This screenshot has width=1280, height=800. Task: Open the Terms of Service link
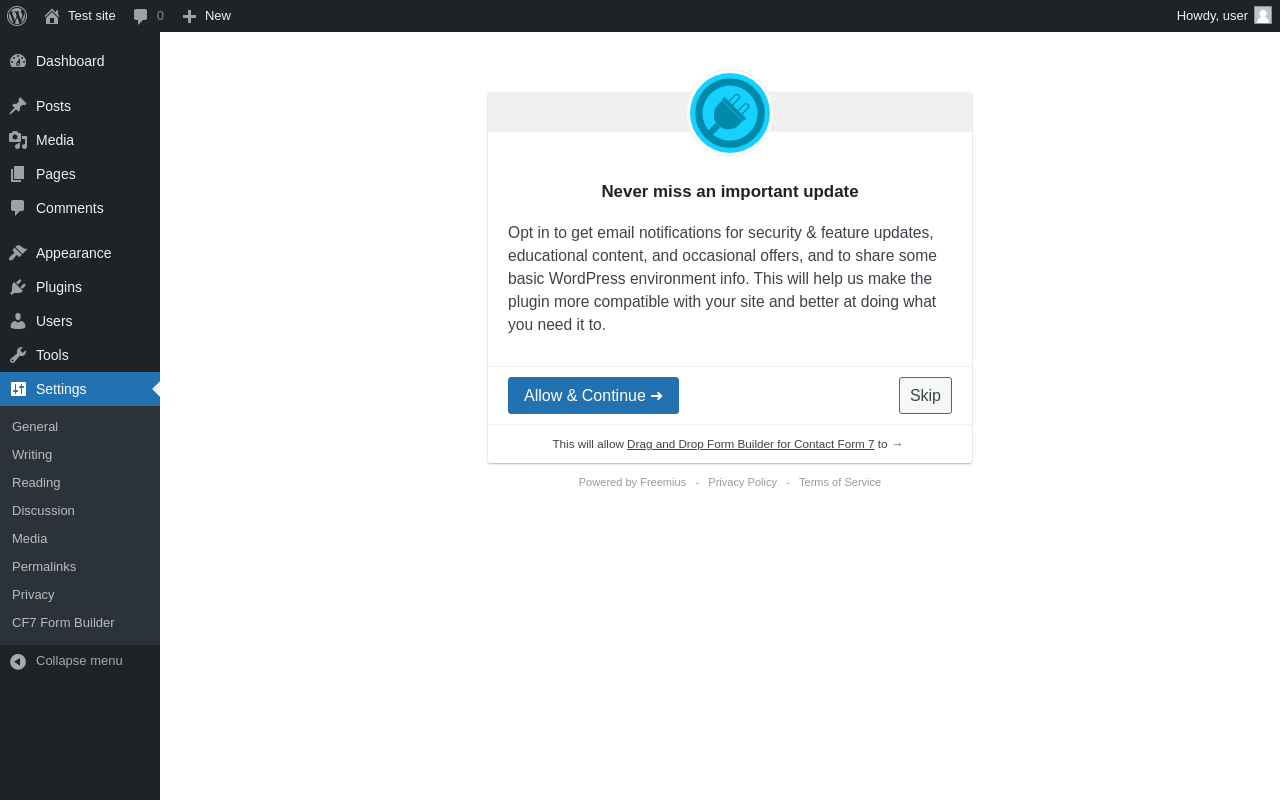(x=840, y=482)
